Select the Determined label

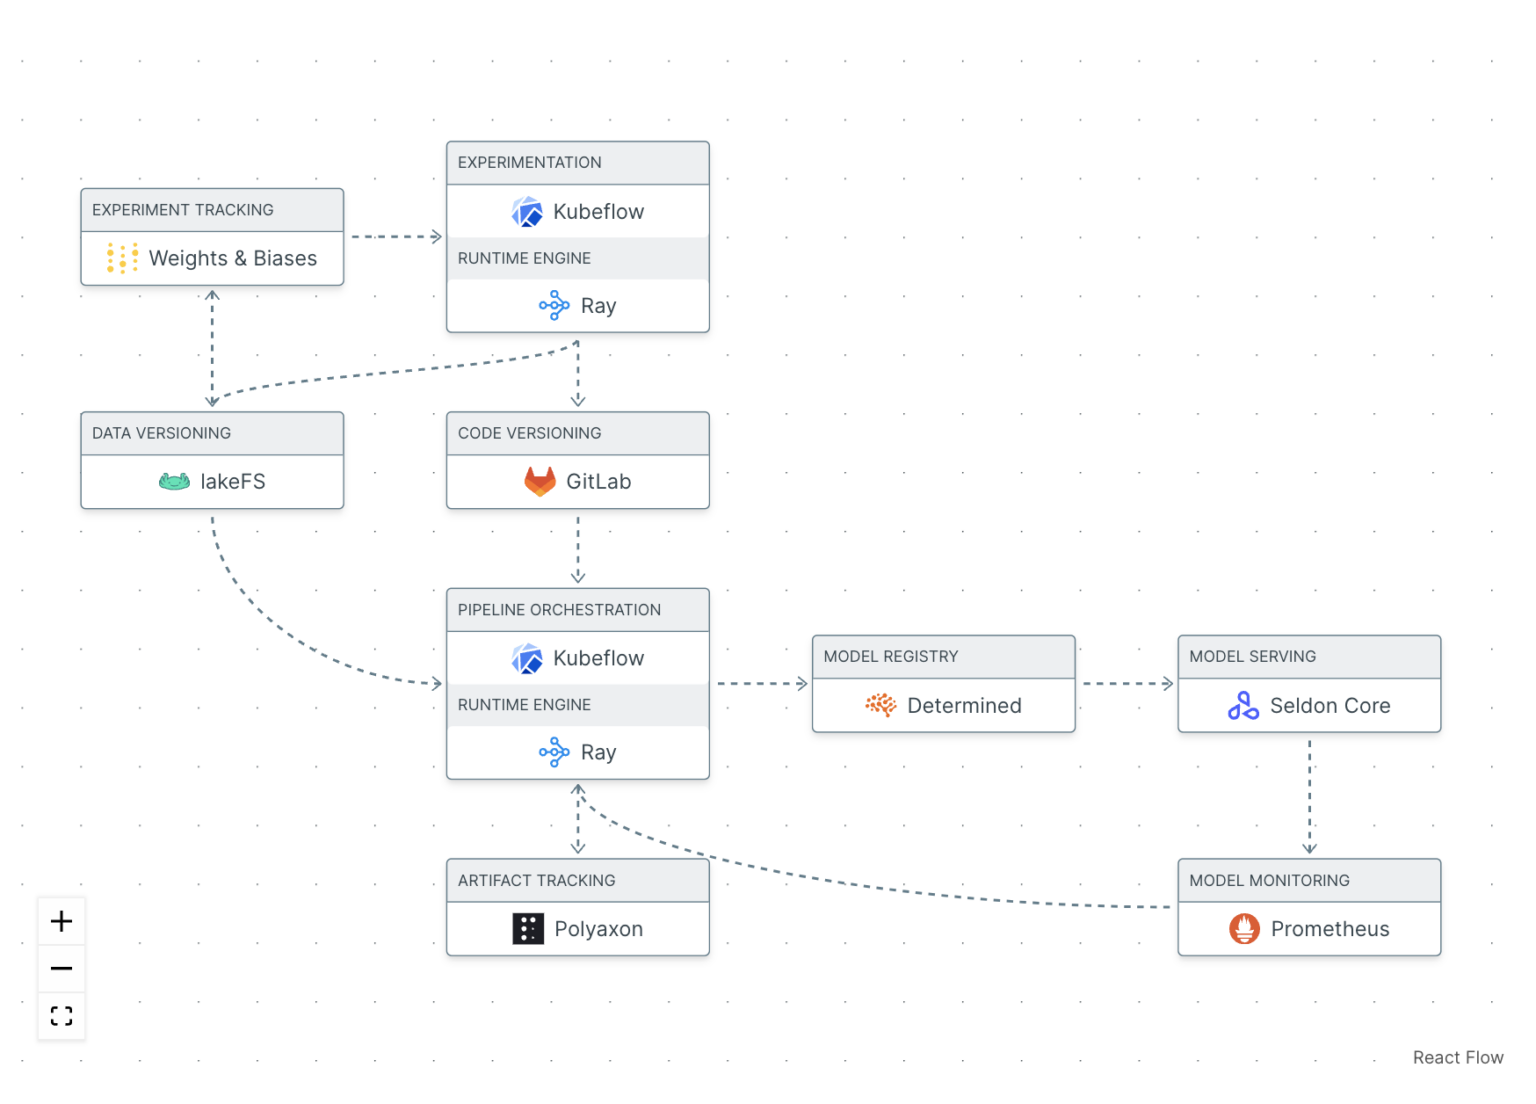tap(964, 706)
